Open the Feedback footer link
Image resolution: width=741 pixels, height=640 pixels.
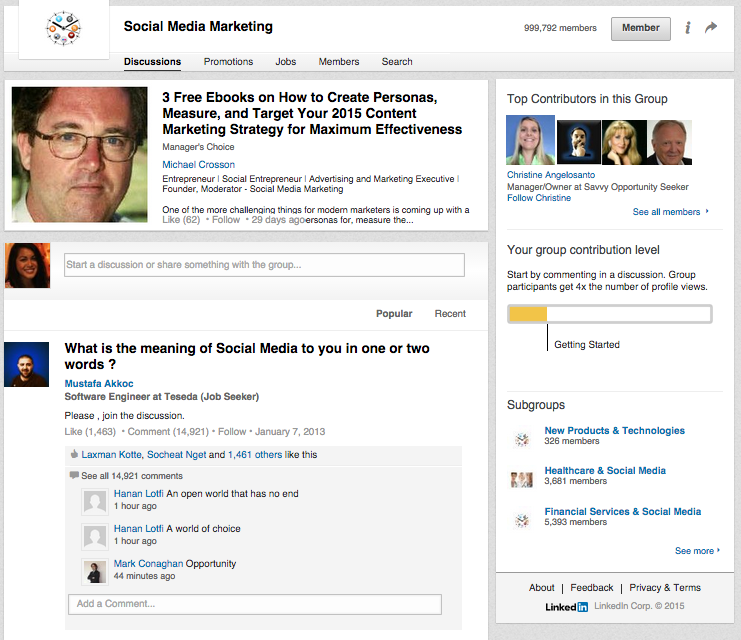click(x=592, y=588)
